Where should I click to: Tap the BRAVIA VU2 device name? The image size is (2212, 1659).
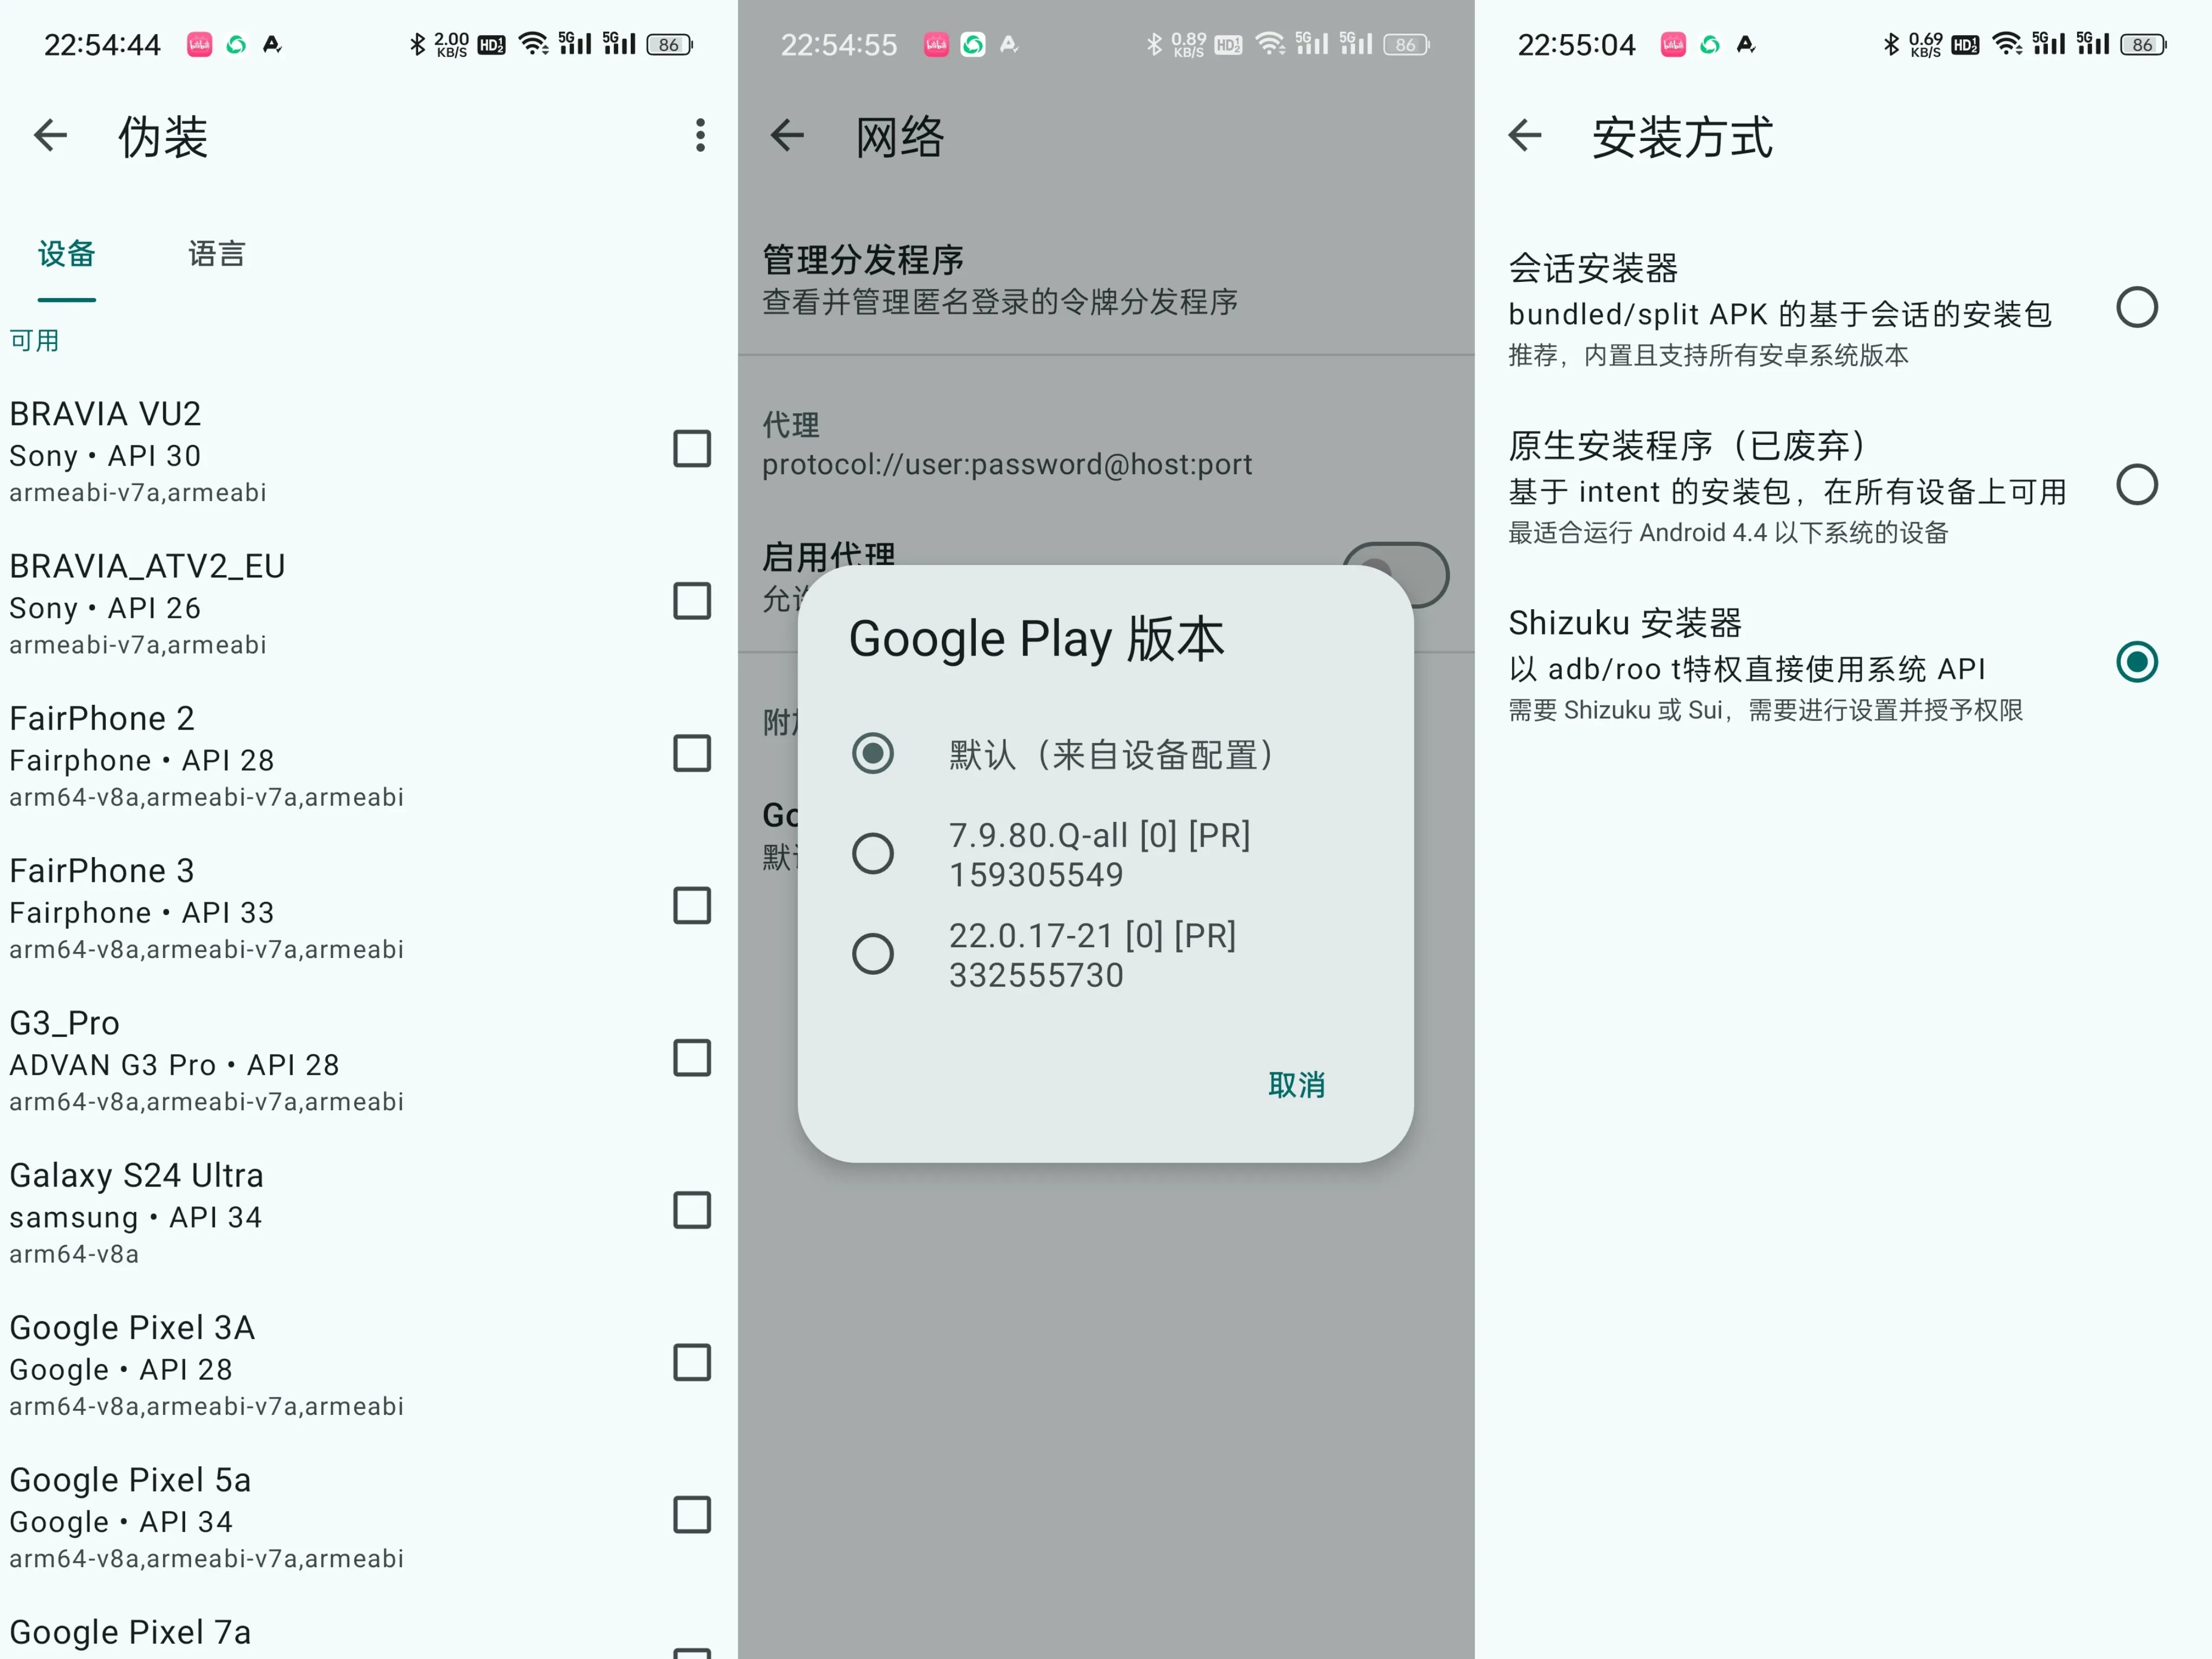pos(105,414)
